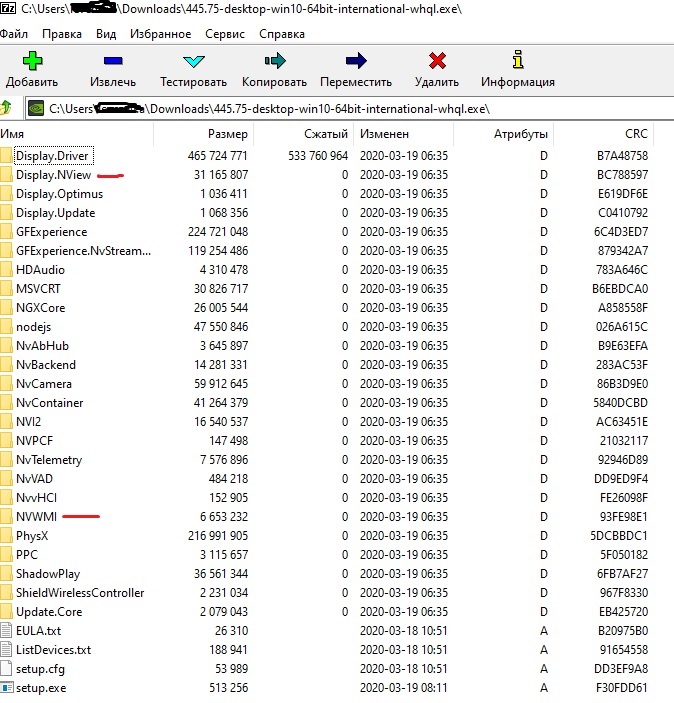The image size is (674, 703).
Task: Select the MSVCRT folder name
Action: coord(38,288)
